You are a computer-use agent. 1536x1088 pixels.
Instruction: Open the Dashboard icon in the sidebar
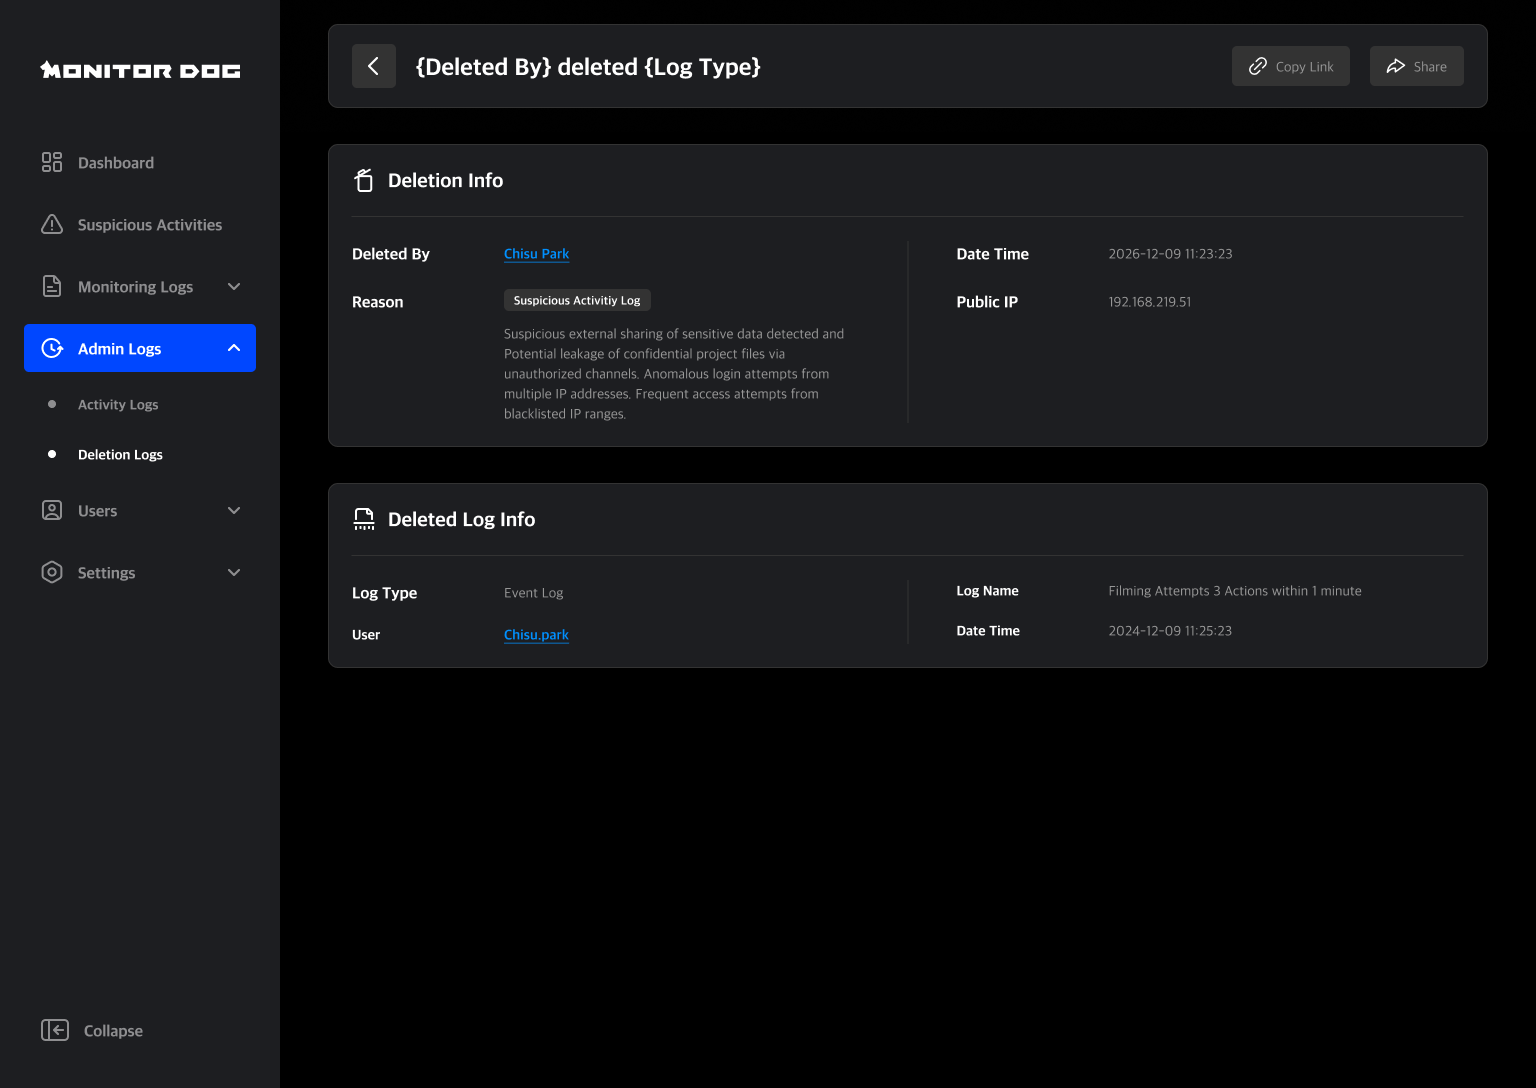point(52,162)
